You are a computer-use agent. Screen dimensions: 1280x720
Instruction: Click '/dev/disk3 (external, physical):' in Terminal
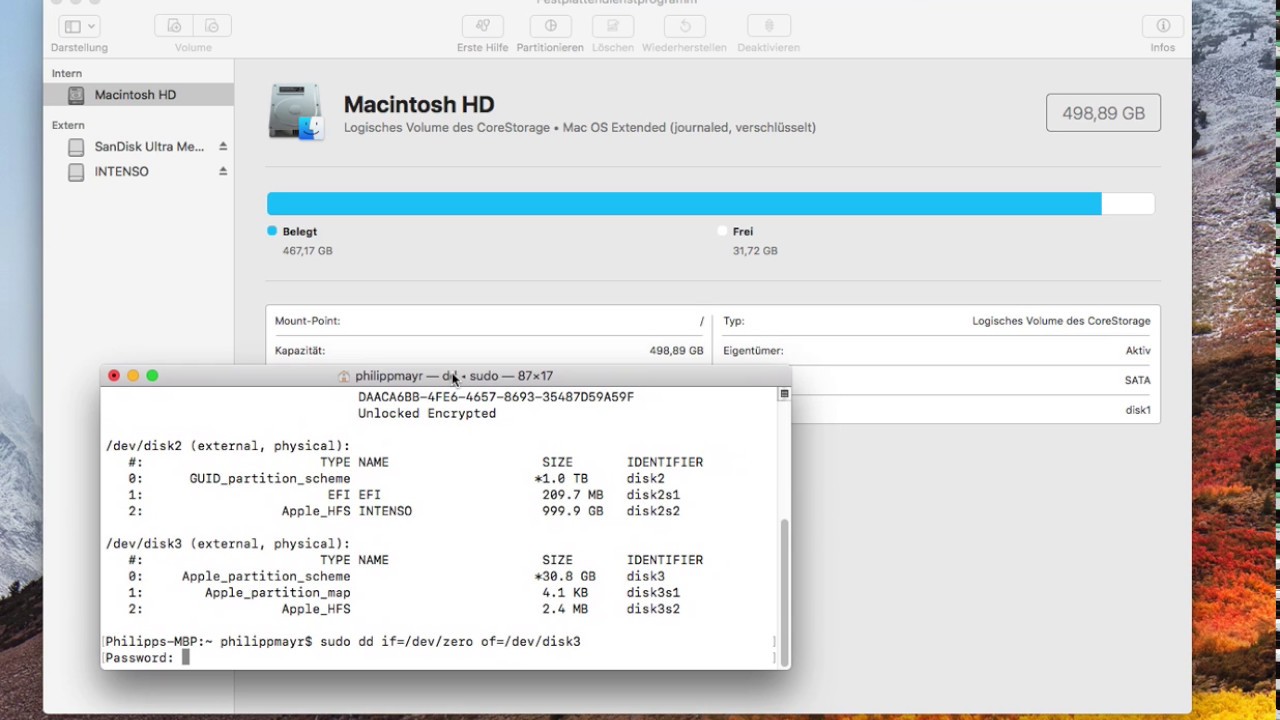228,544
